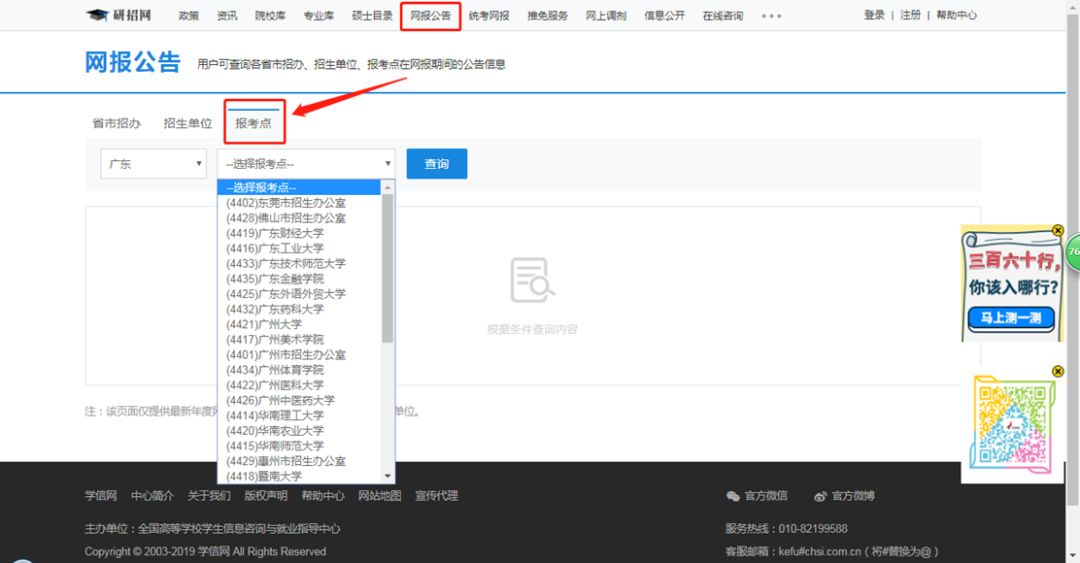
Task: Click the dropdown list scroll-up arrow
Action: tap(388, 187)
